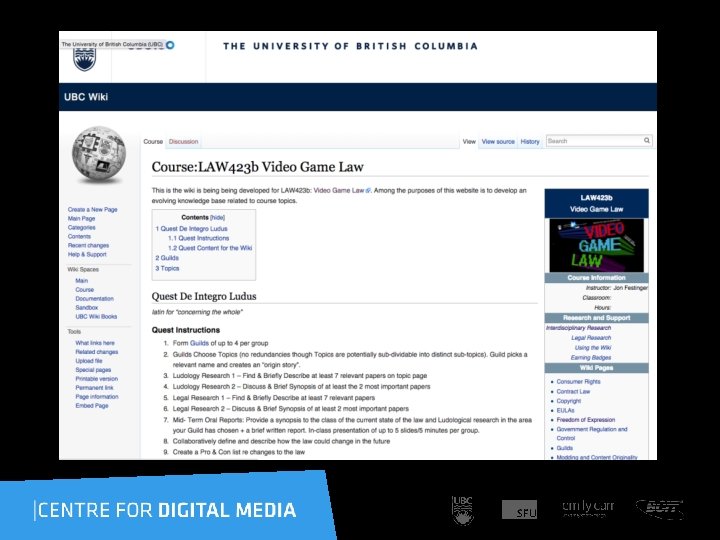Open the Main wiki space

pos(82,281)
